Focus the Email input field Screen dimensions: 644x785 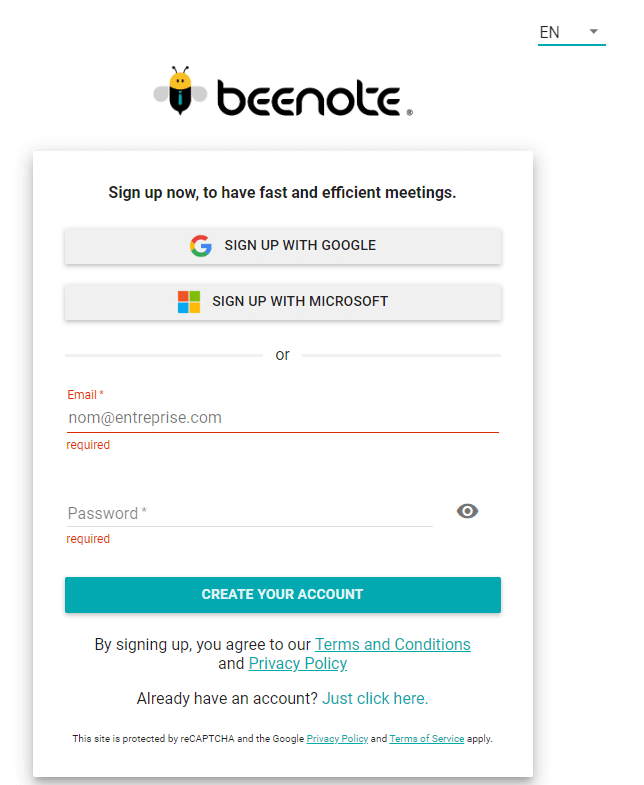tap(283, 418)
